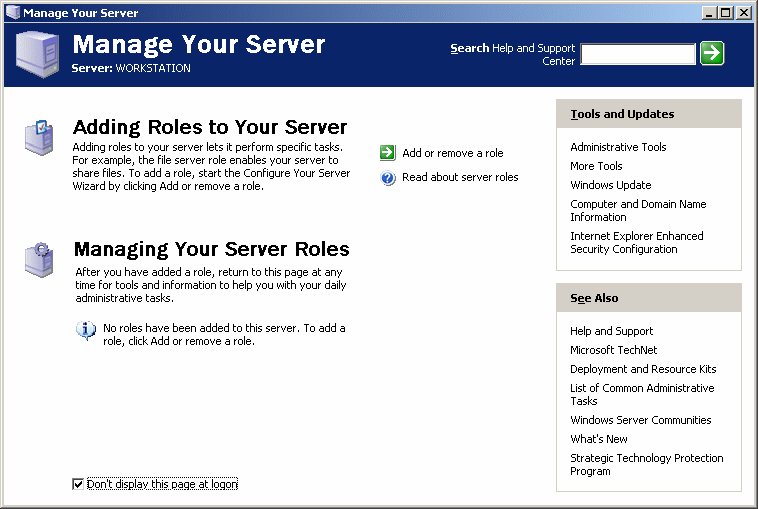Screen dimensions: 758x509
Task: Maximize the Manage Your Server window
Action: pyautogui.click(x=726, y=13)
